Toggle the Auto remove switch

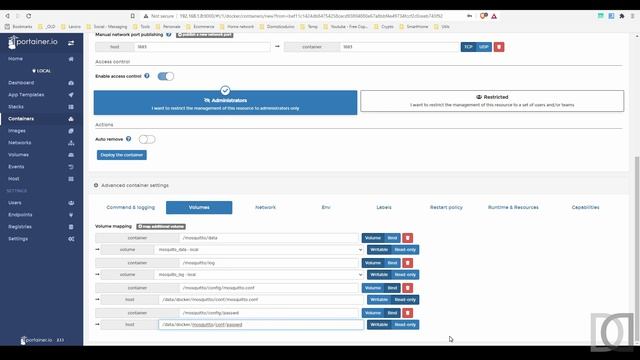pyautogui.click(x=147, y=140)
